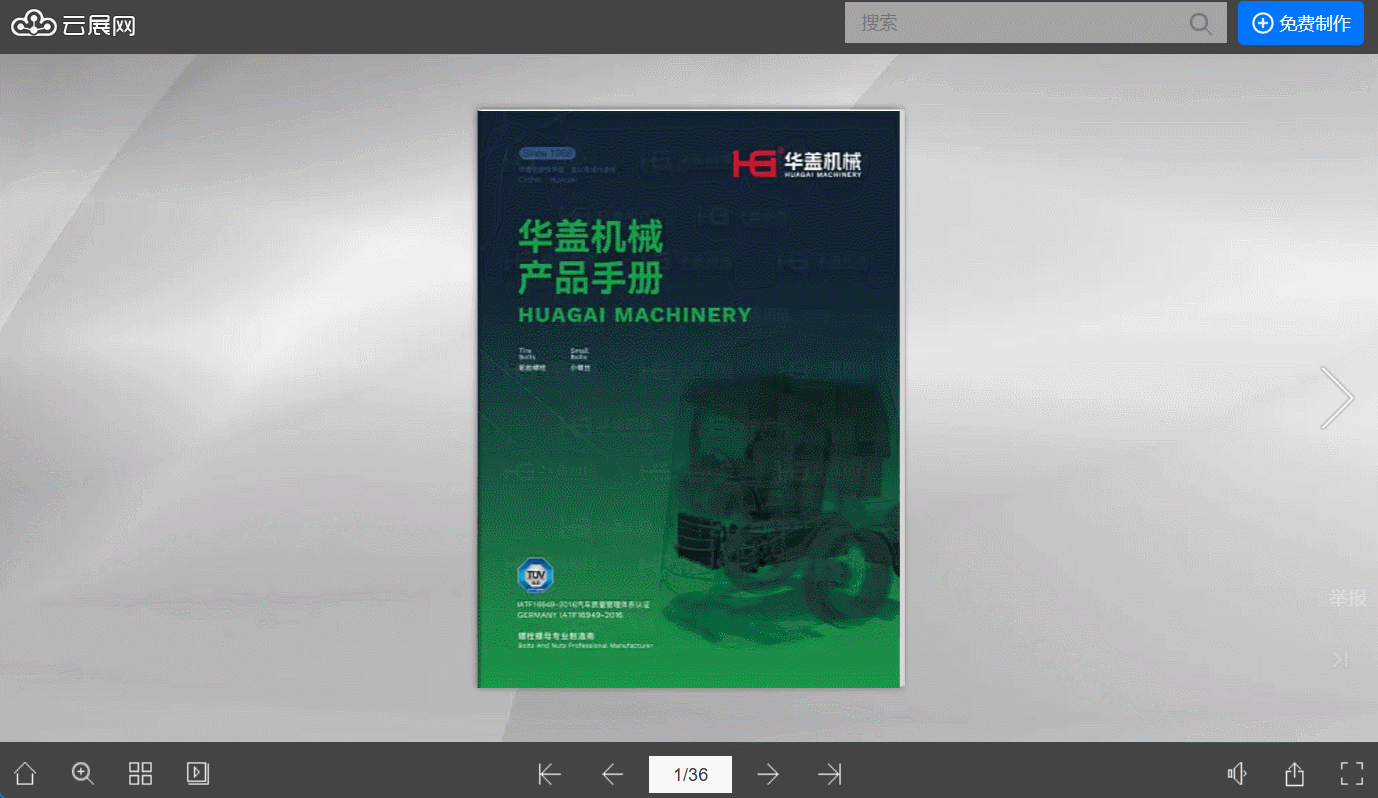Viewport: 1378px width, 798px height.
Task: Click the search magnifier icon
Action: coord(1200,23)
